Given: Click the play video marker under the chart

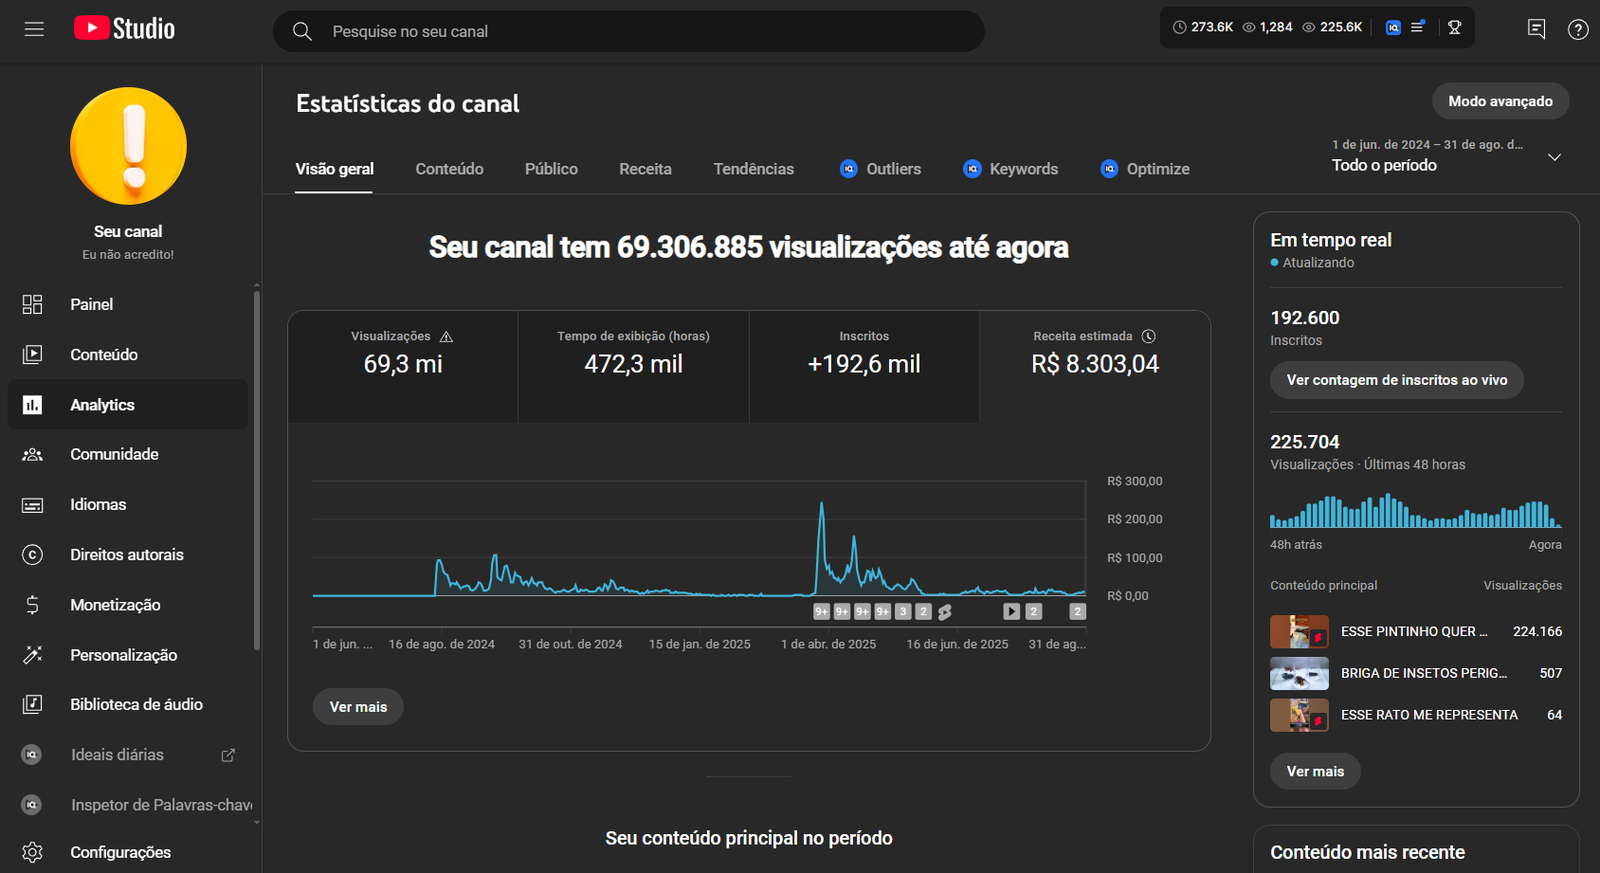Looking at the screenshot, I should [x=1011, y=611].
